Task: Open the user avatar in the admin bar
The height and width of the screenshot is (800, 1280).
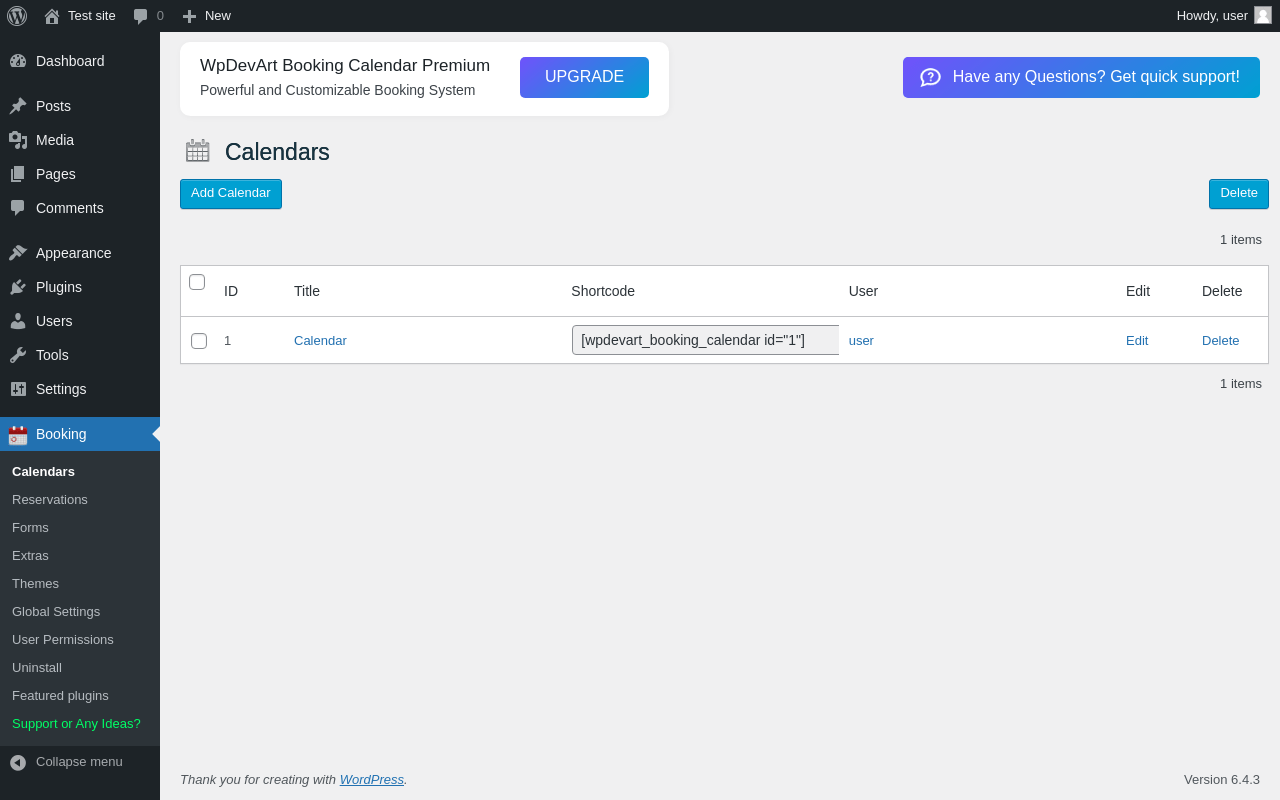Action: pyautogui.click(x=1263, y=15)
